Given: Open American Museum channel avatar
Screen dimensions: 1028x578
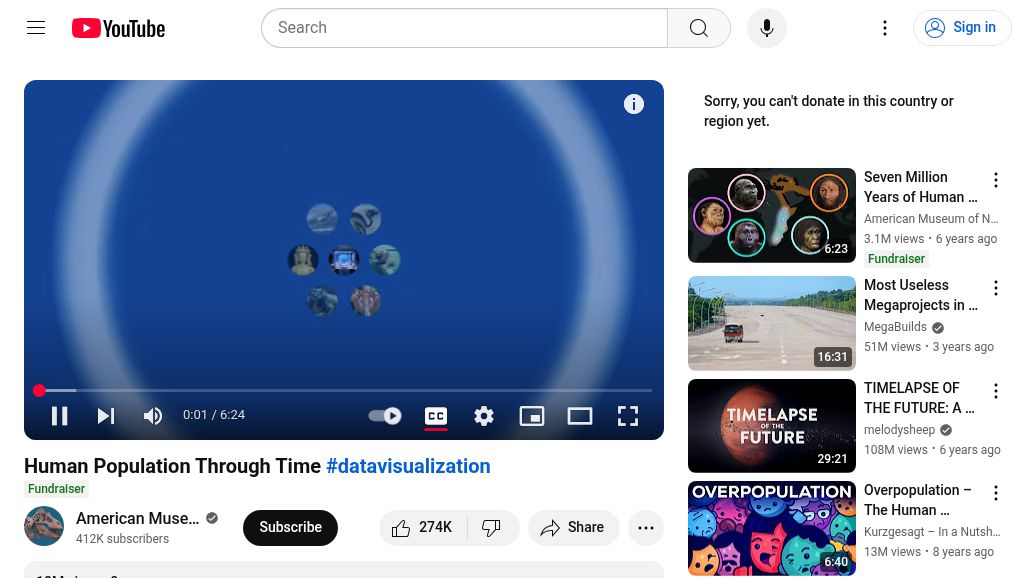Looking at the screenshot, I should point(44,526).
